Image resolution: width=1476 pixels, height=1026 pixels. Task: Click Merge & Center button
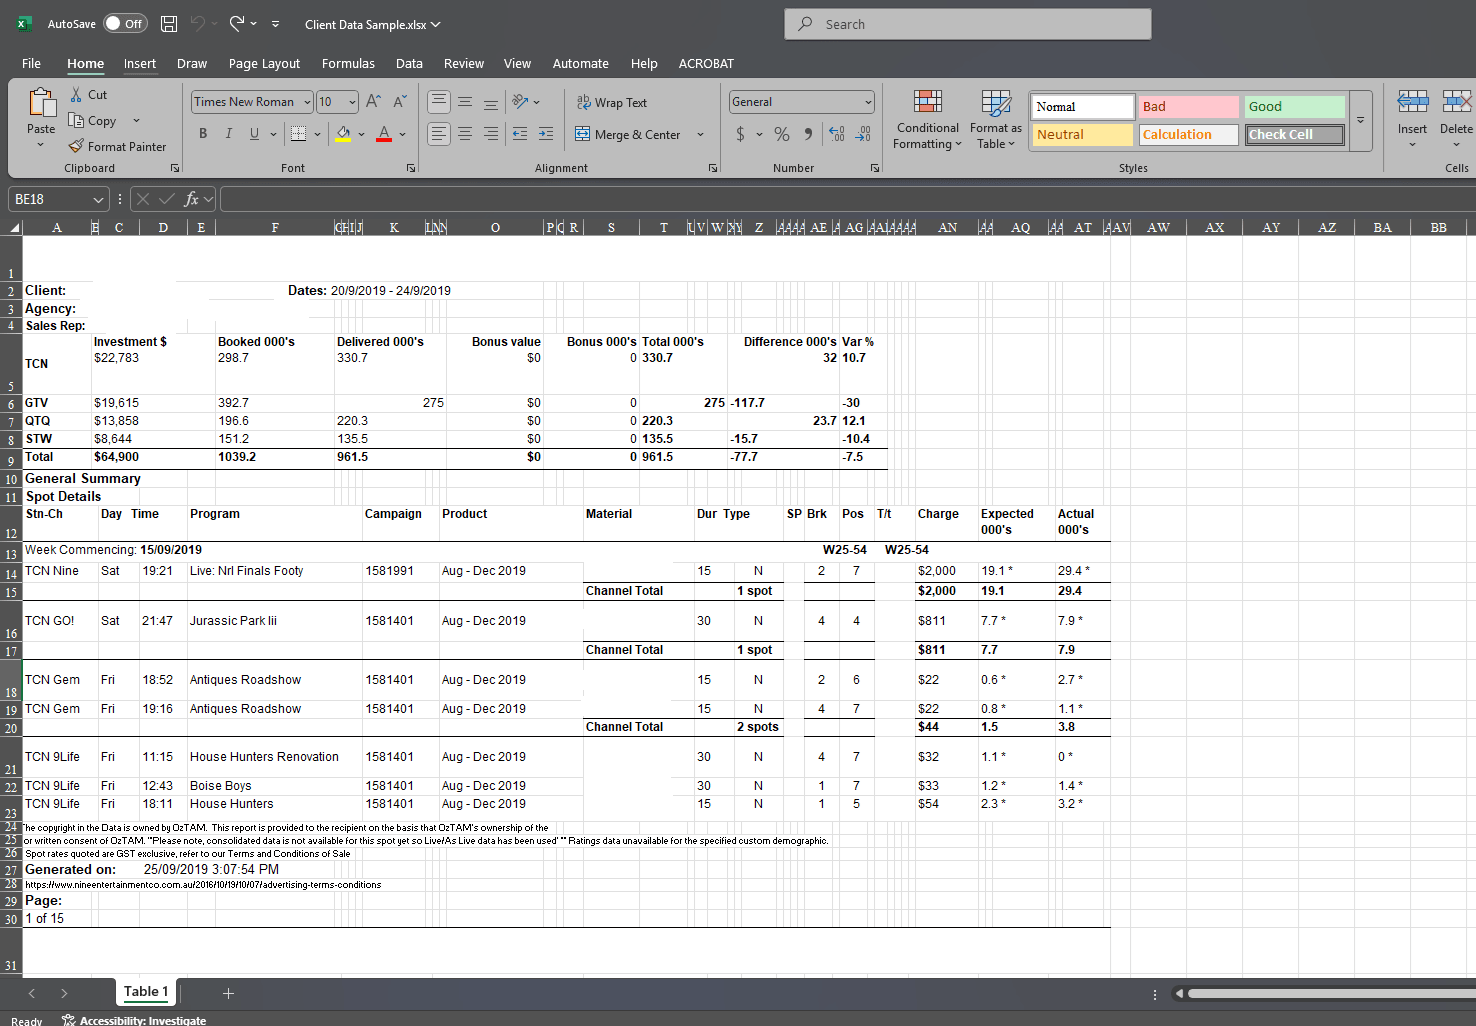(x=628, y=134)
